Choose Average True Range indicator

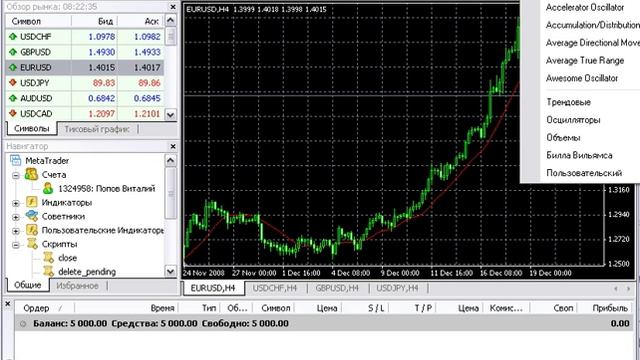coord(585,60)
